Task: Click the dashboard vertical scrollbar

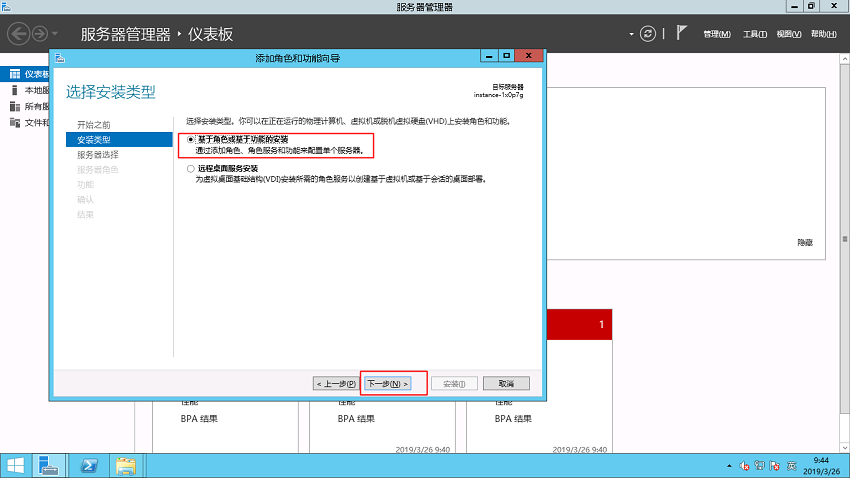Action: (845, 238)
